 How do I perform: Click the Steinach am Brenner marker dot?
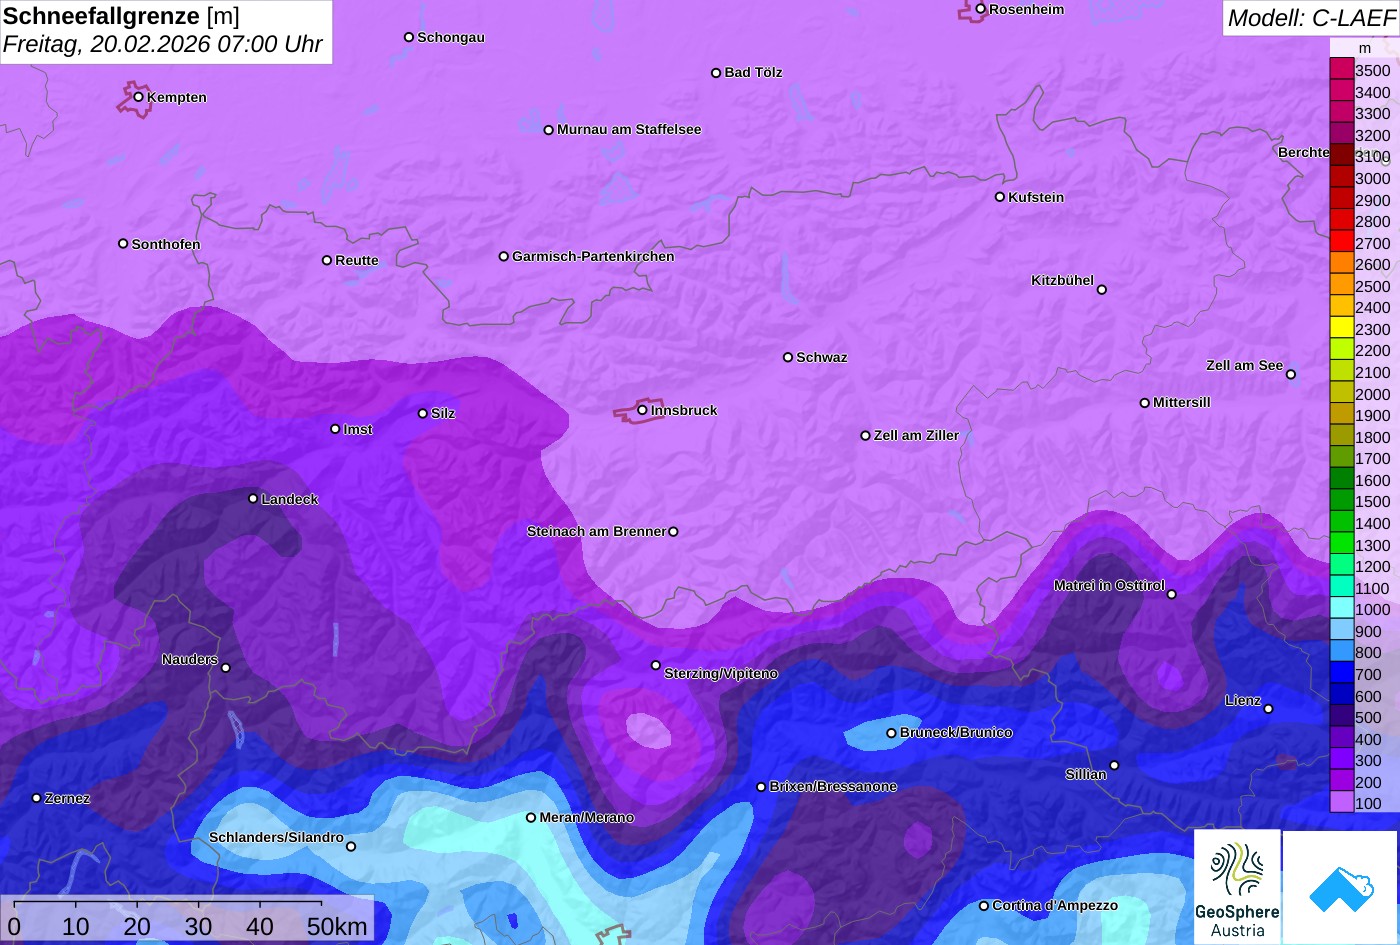673,532
